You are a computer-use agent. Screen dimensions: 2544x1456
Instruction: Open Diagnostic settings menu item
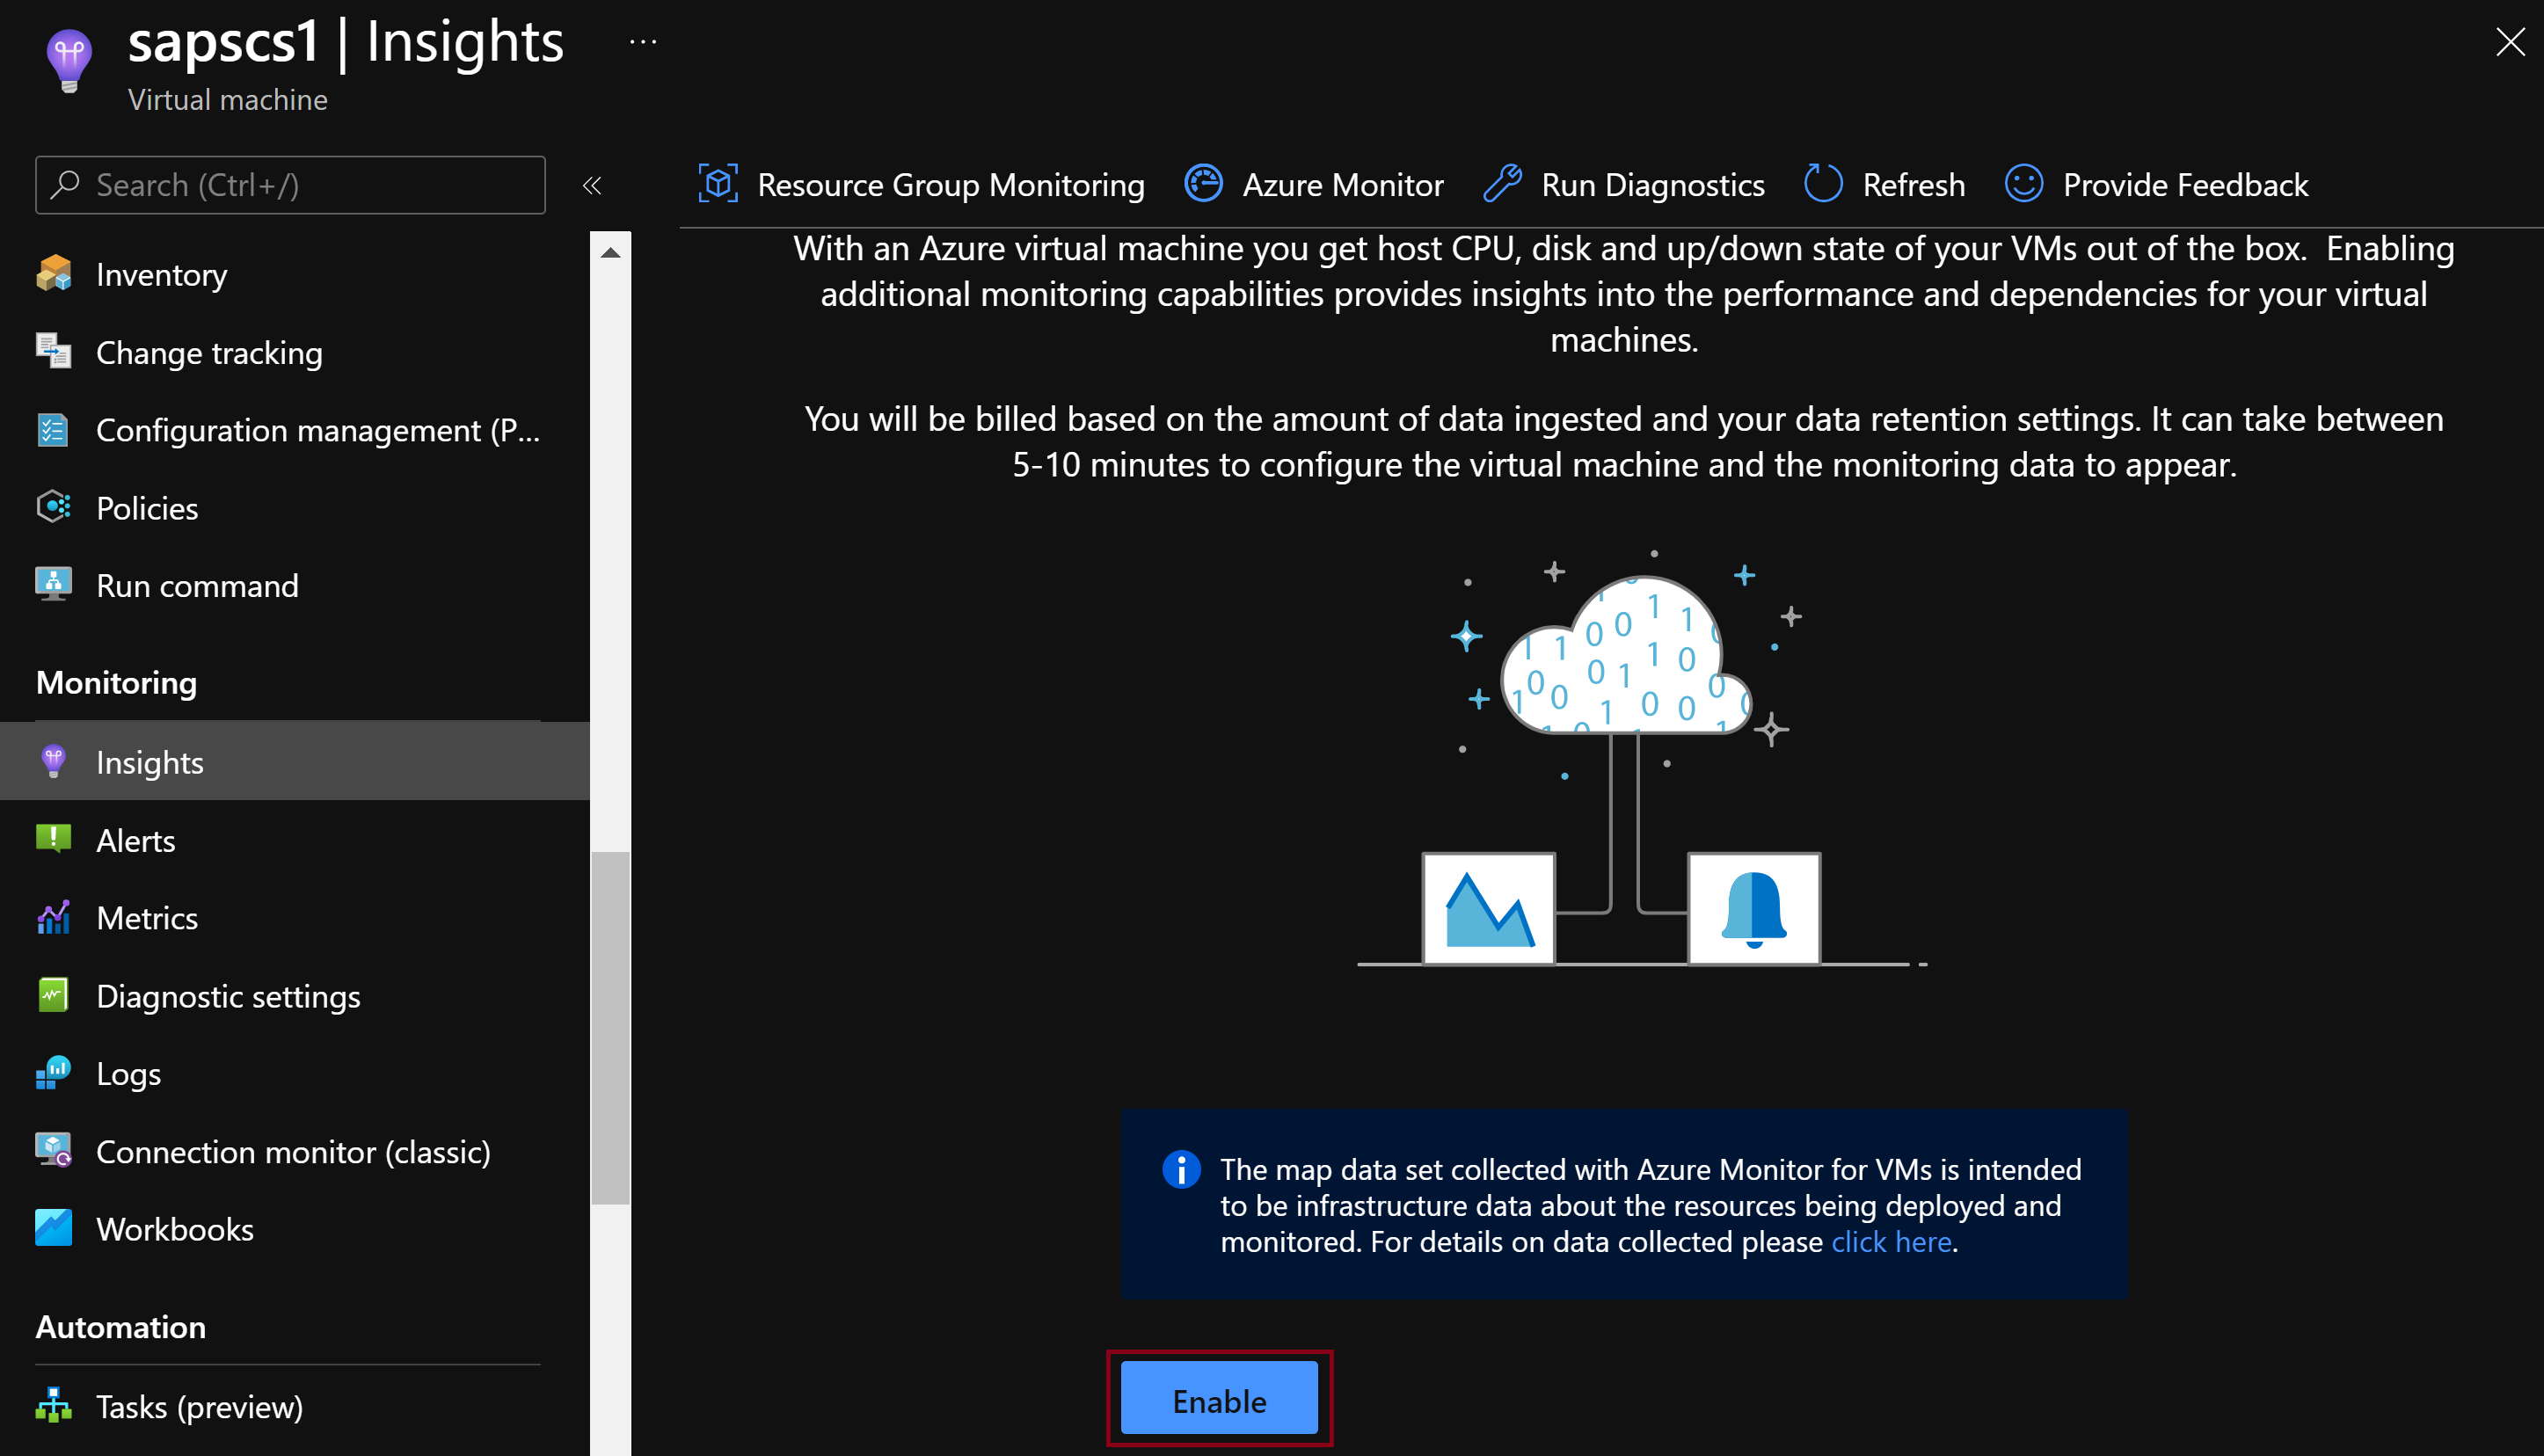(295, 995)
